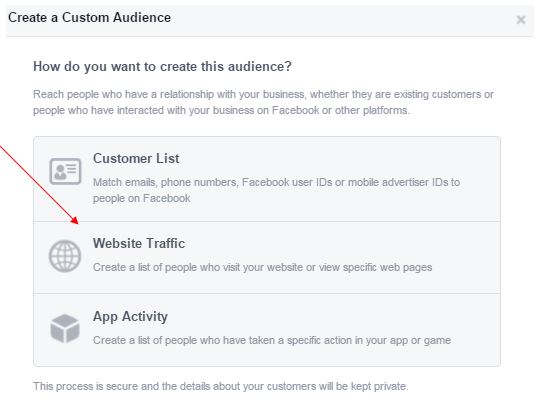Click the App Activity cube icon
The image size is (541, 403).
pos(65,328)
